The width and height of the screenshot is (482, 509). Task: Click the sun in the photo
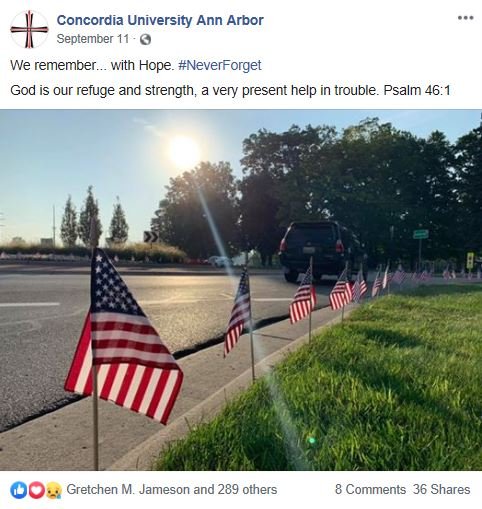[x=184, y=151]
